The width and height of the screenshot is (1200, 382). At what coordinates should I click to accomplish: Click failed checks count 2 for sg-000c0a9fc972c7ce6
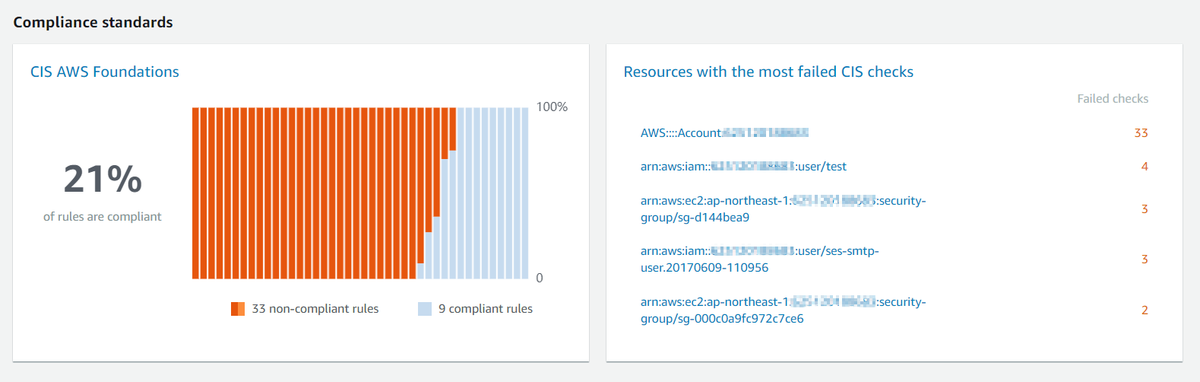1144,310
